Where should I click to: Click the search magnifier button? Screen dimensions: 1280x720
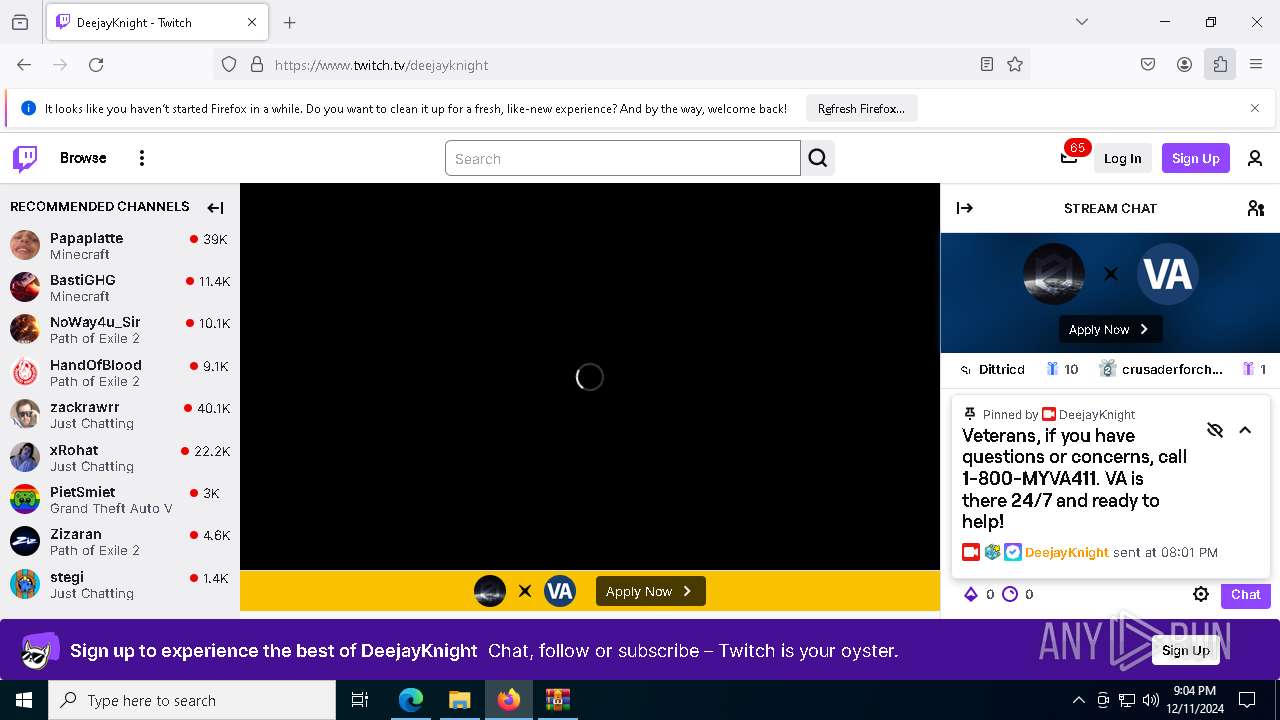point(818,158)
